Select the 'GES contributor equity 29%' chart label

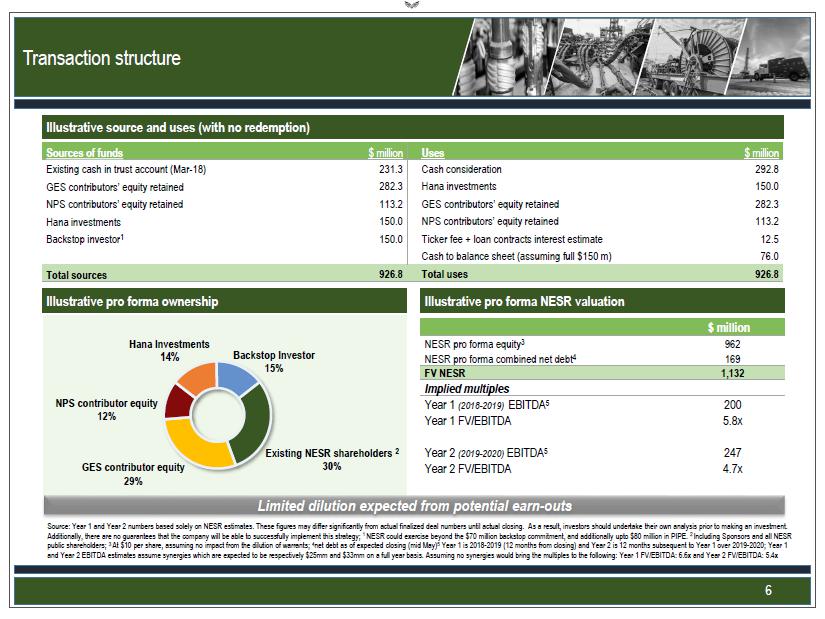[133, 474]
